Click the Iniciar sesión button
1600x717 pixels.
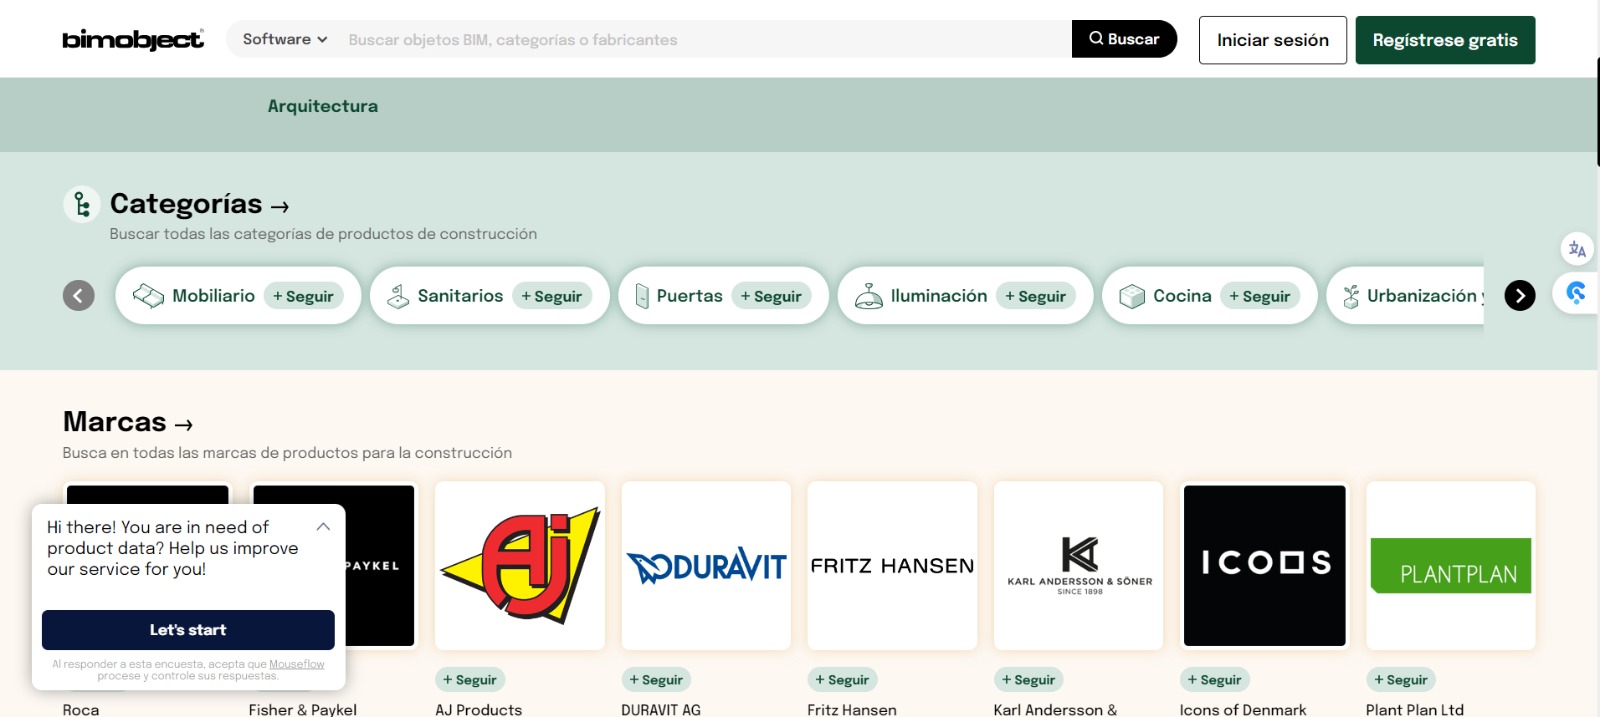[1272, 40]
